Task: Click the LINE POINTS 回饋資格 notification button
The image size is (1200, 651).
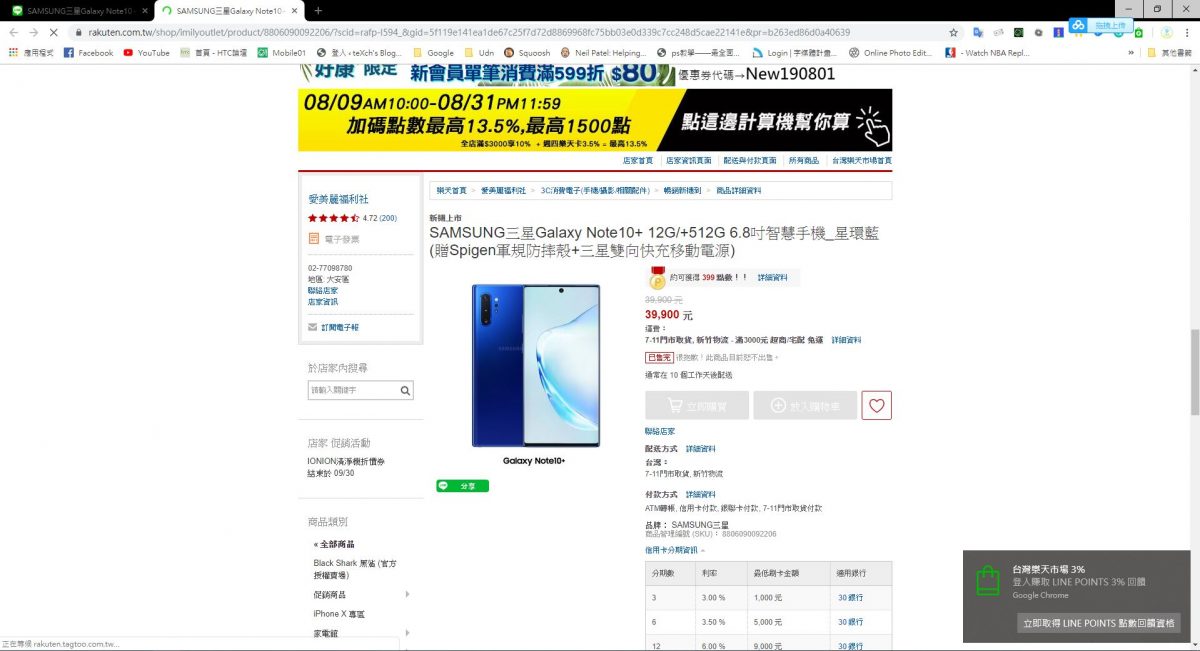Action: [1098, 623]
